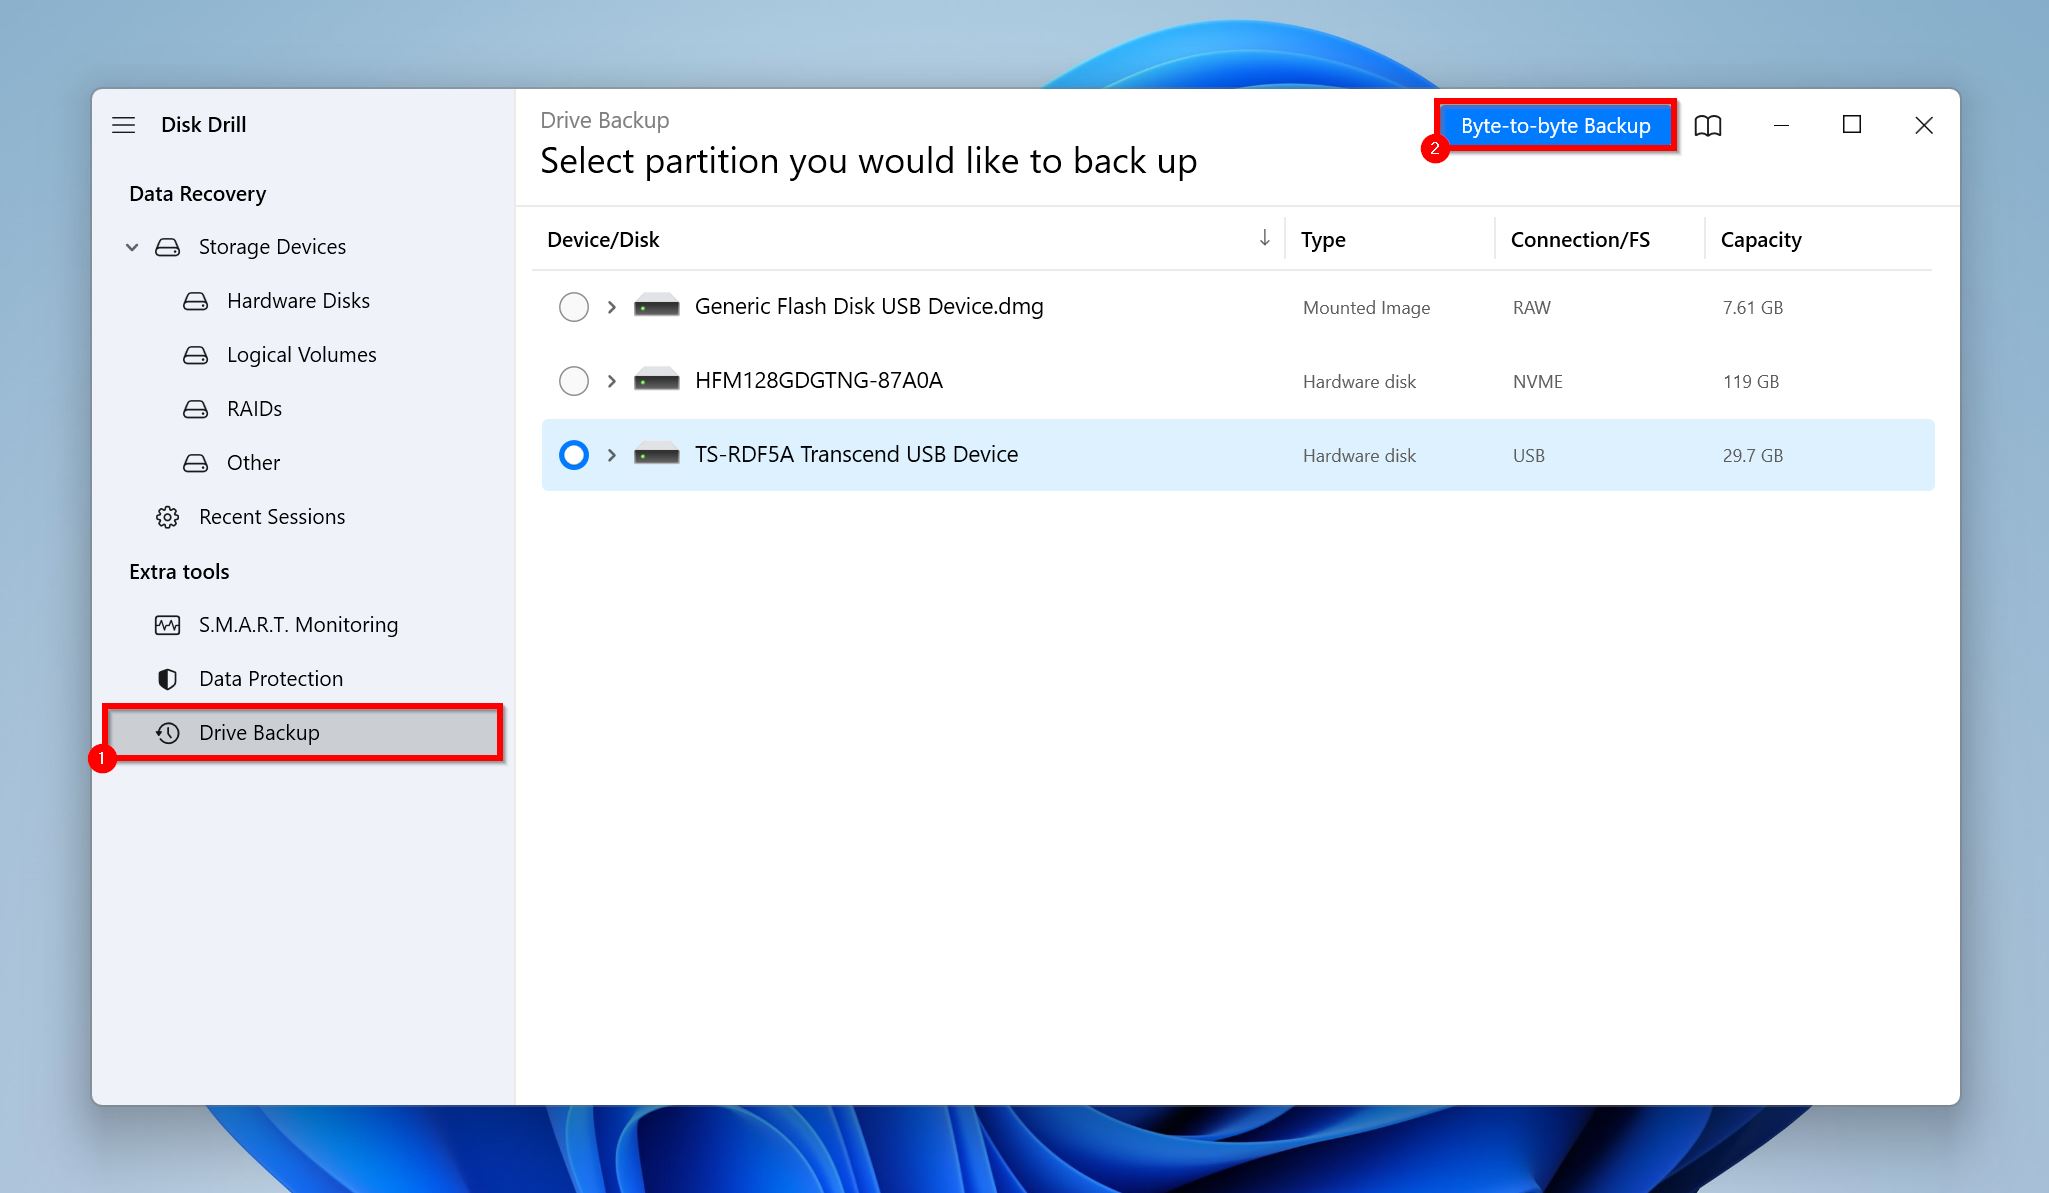Open the hamburger menu in top-left
Viewport: 2049px width, 1193px height.
[124, 124]
